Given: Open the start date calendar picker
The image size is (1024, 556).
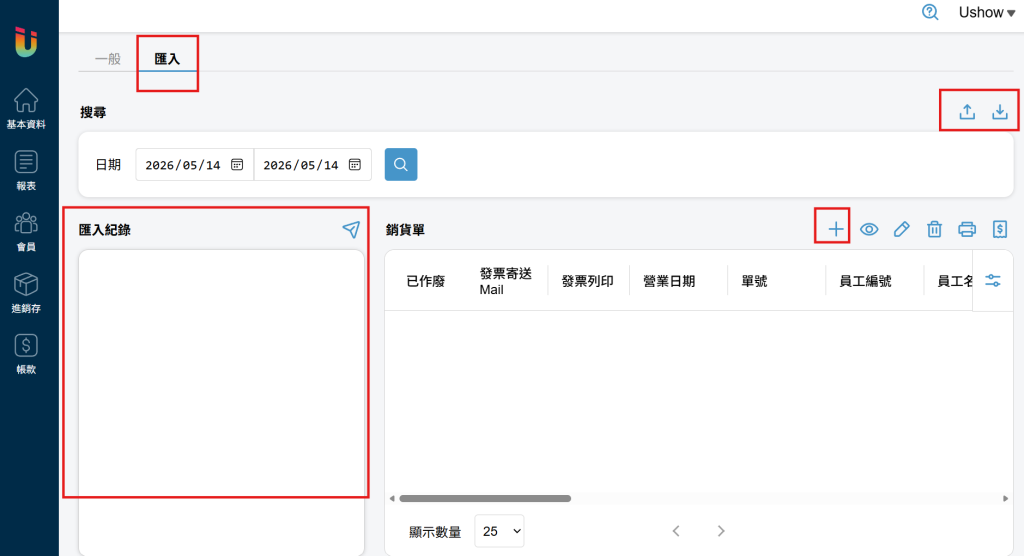Looking at the screenshot, I should (x=237, y=165).
